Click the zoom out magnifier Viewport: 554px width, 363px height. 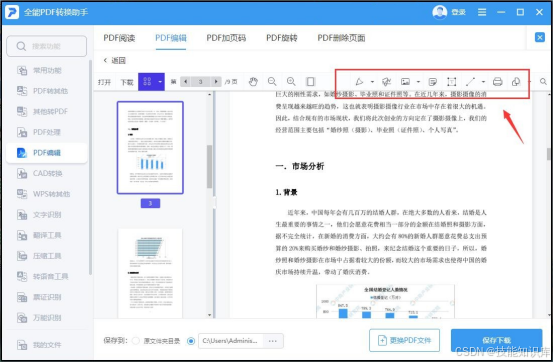point(272,82)
